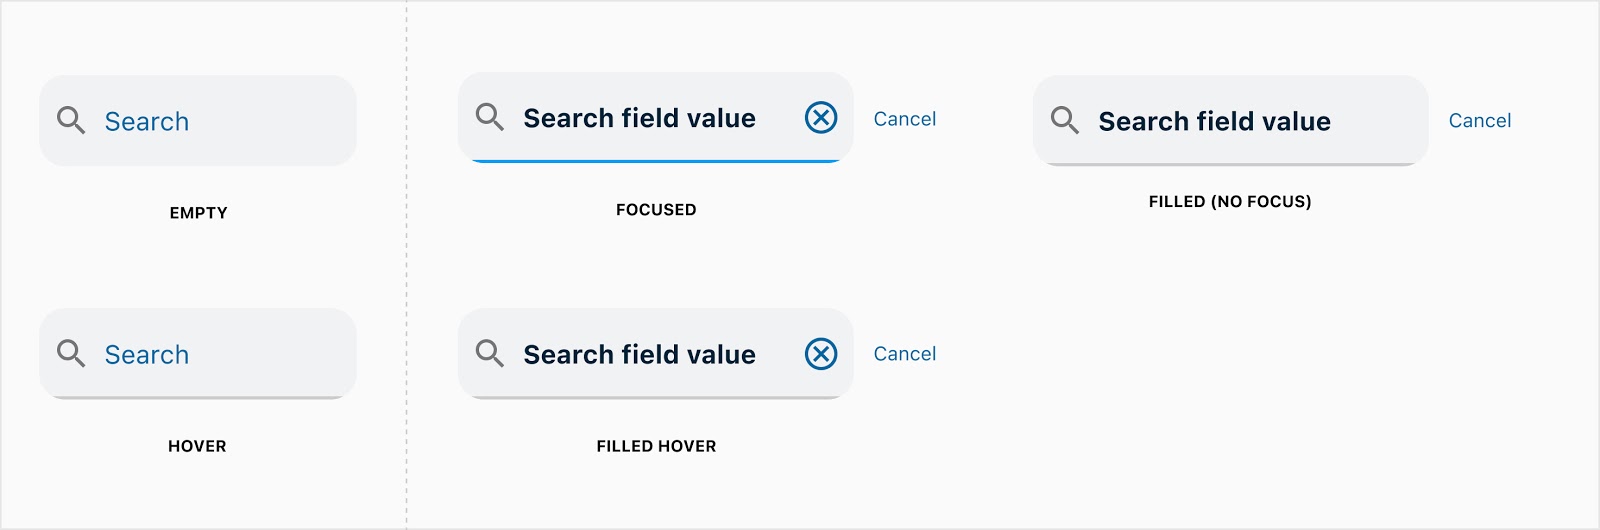Screen dimensions: 1600x530
Task: Cancel the Focused search field
Action: (905, 119)
